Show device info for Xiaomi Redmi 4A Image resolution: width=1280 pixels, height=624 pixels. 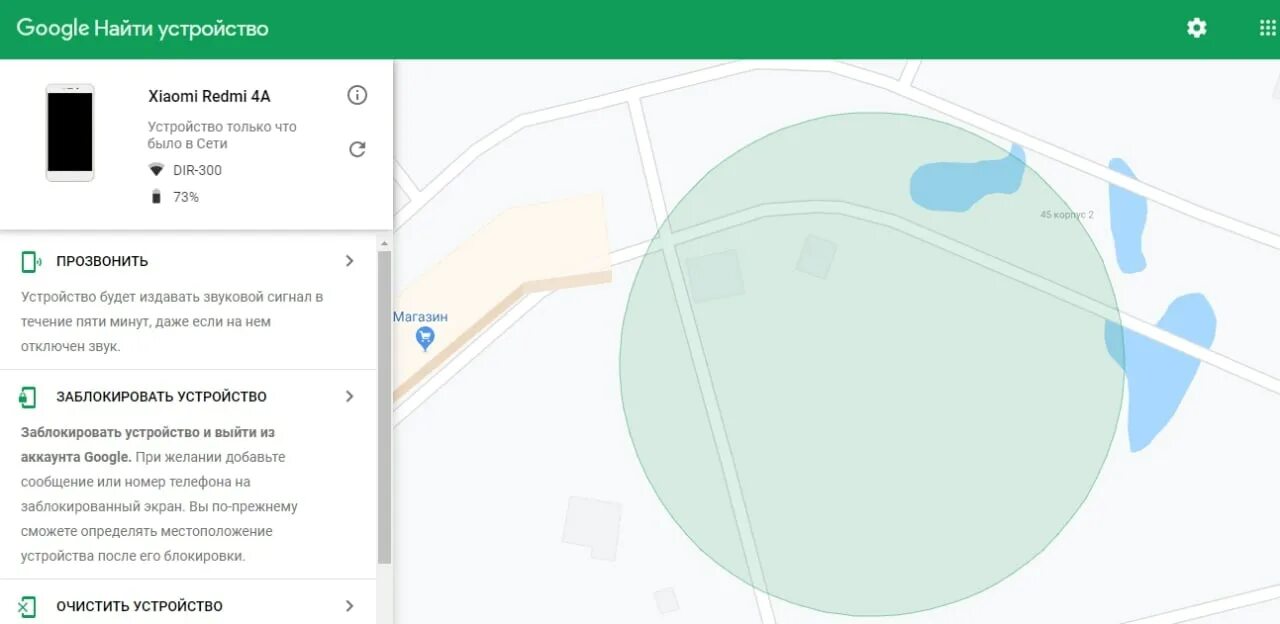[x=357, y=95]
